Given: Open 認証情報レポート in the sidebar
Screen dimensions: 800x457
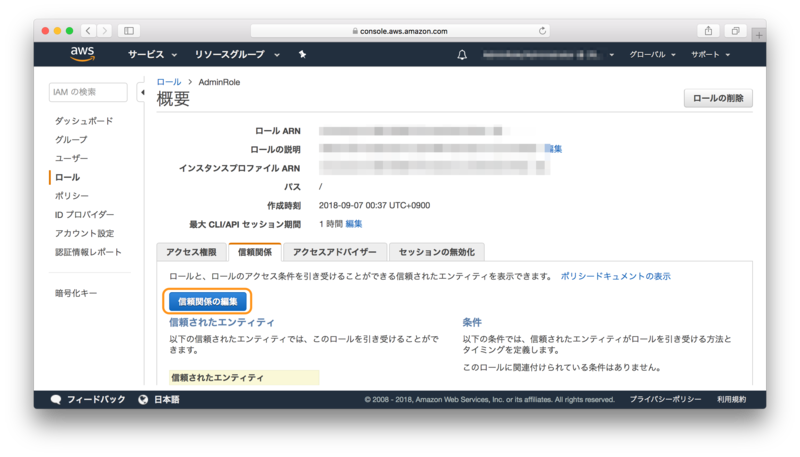Looking at the screenshot, I should coord(88,252).
